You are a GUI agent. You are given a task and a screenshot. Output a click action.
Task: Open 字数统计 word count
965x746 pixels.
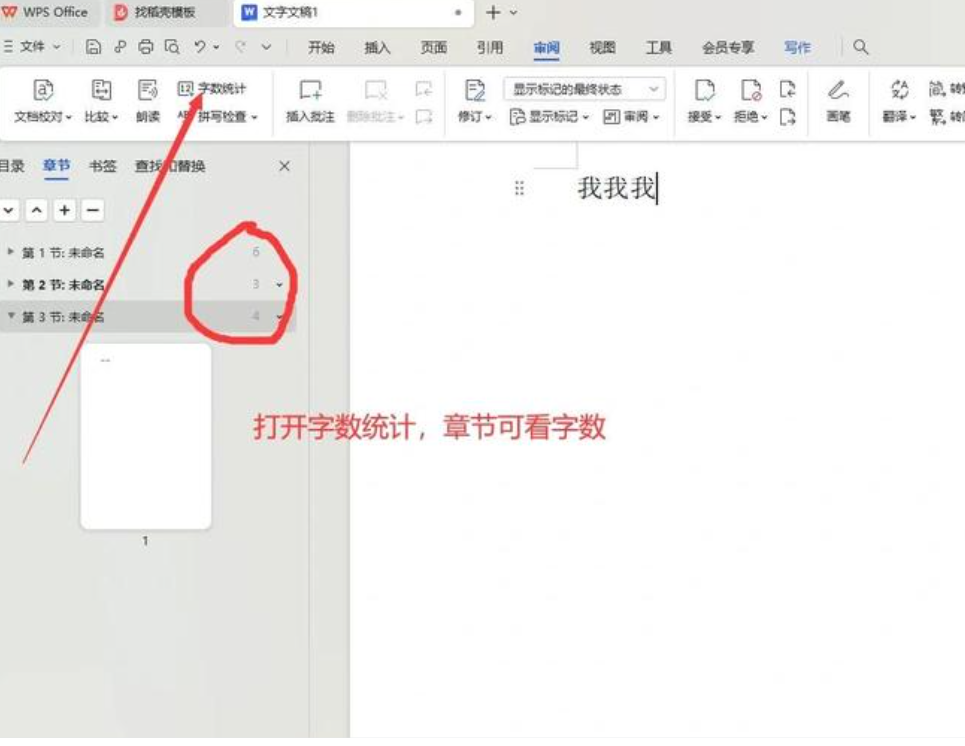[213, 89]
